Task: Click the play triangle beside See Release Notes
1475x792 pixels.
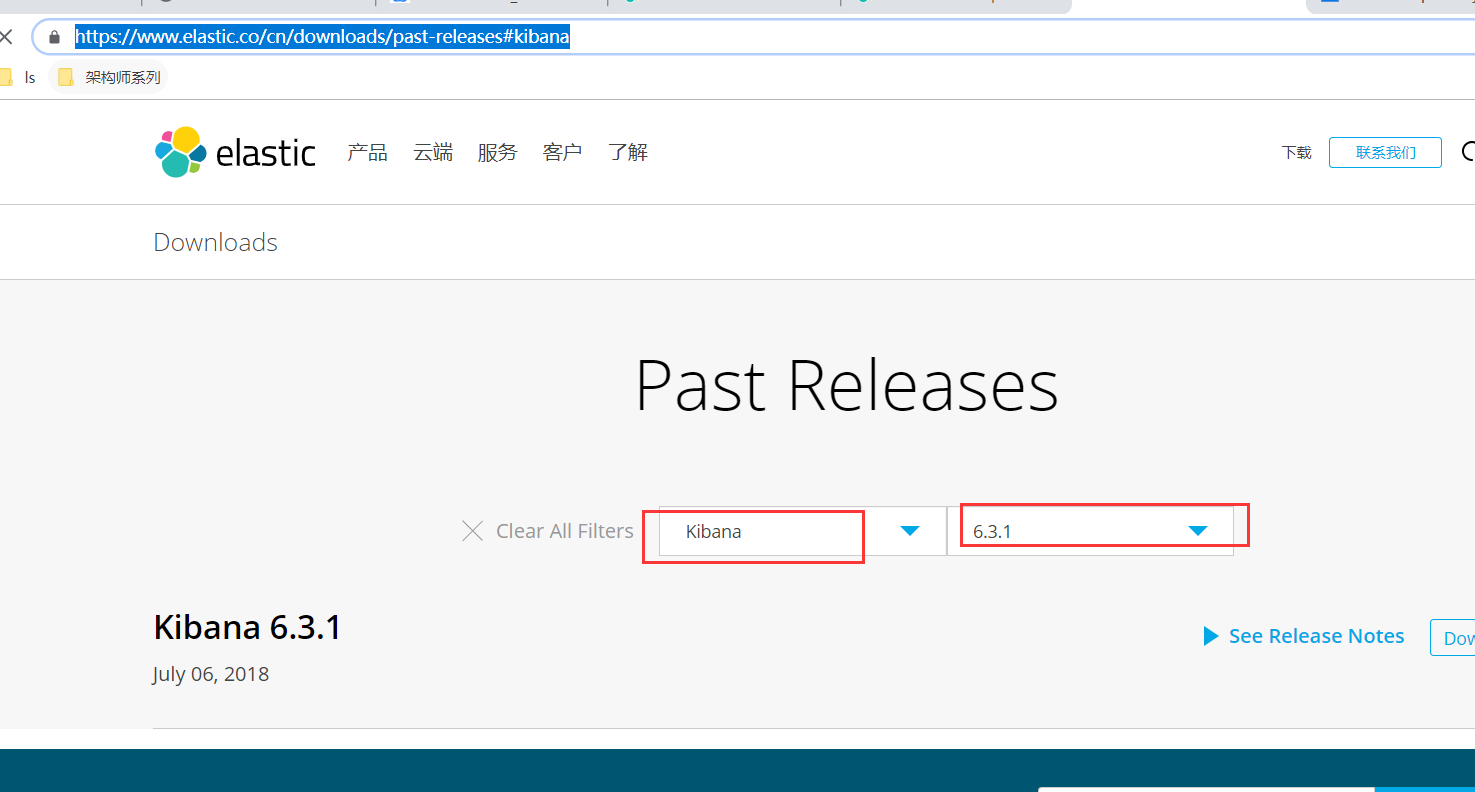Action: pyautogui.click(x=1211, y=636)
